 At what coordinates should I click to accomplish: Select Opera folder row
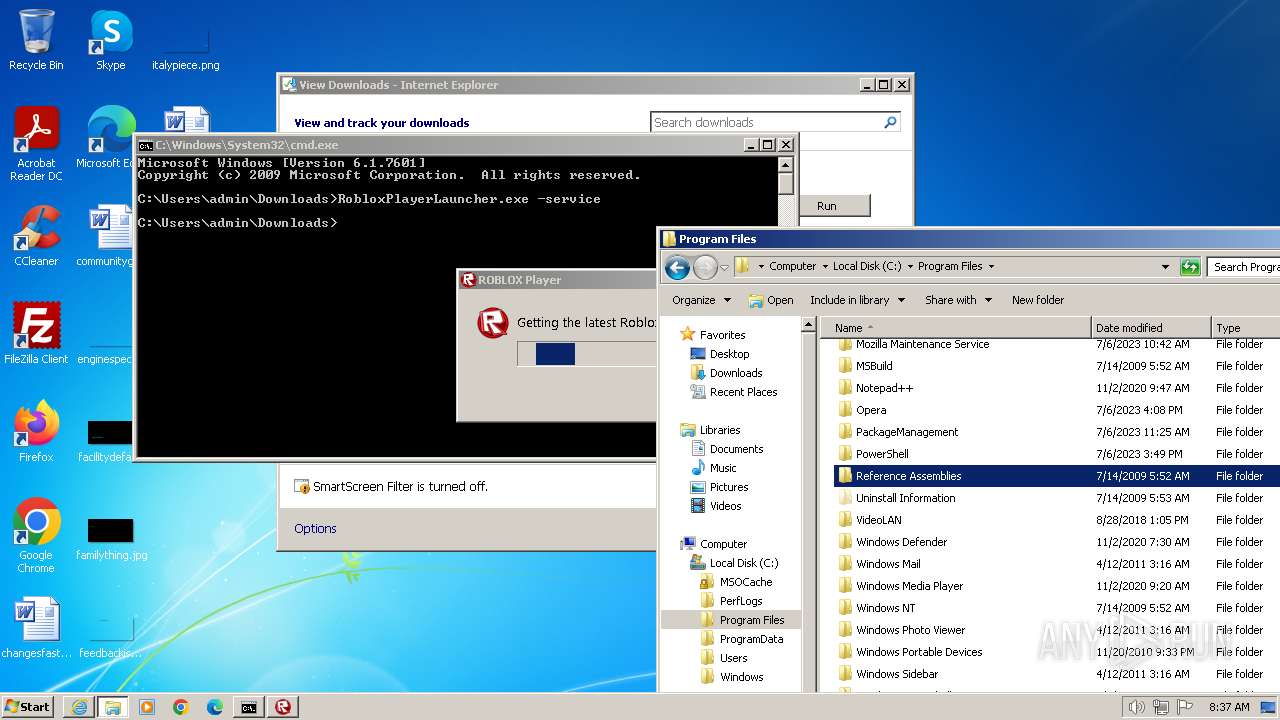pyautogui.click(x=1057, y=410)
